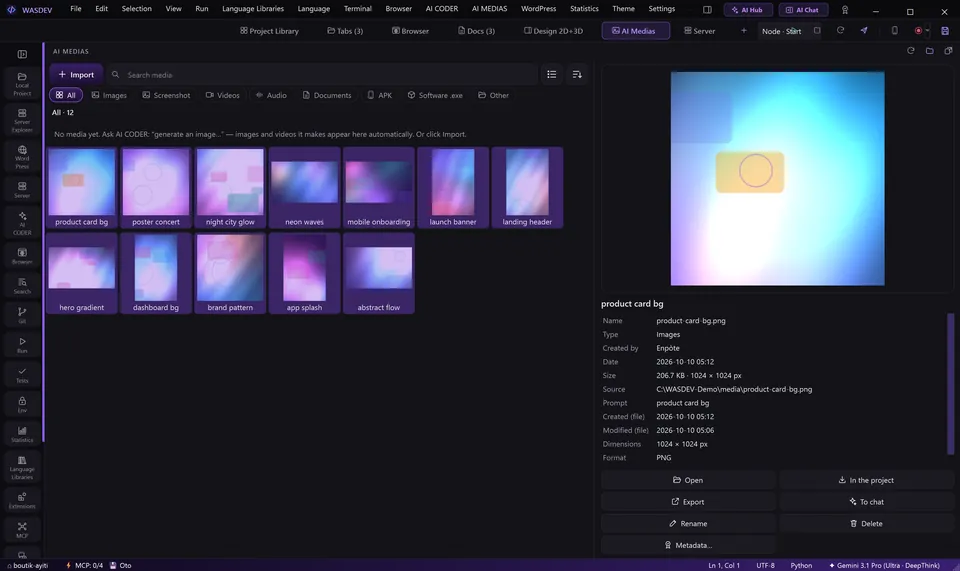Viewport: 960px width, 571px height.
Task: Click the AI Chat button
Action: pyautogui.click(x=803, y=10)
